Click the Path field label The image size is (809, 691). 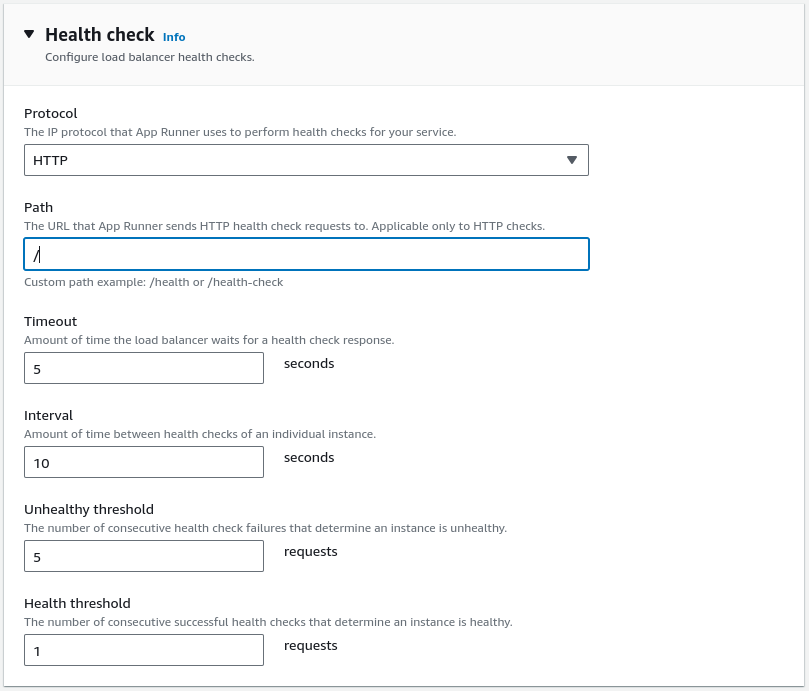point(39,207)
